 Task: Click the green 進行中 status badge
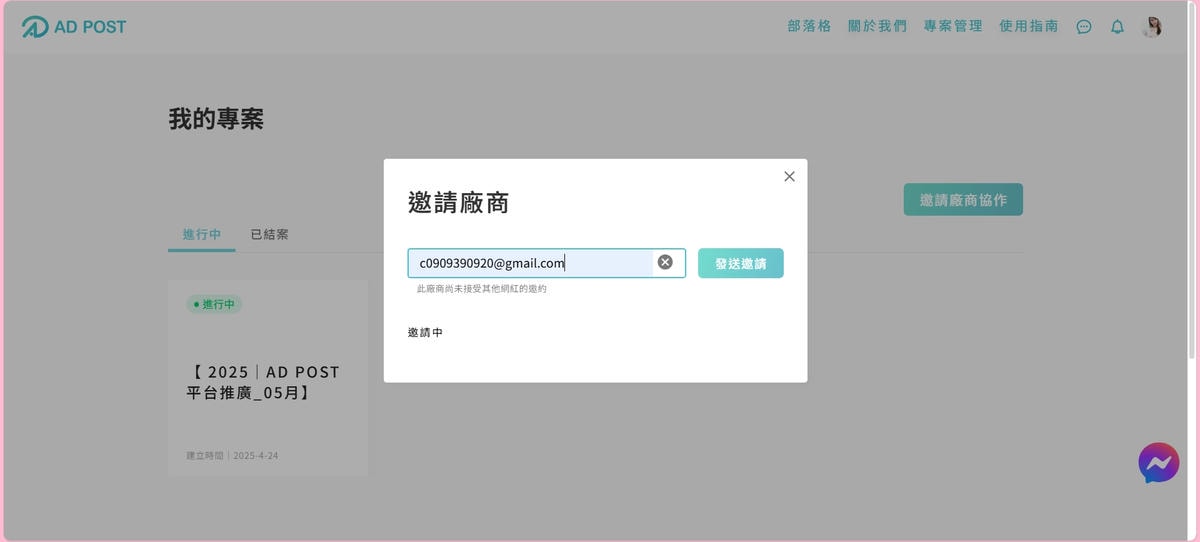(214, 304)
